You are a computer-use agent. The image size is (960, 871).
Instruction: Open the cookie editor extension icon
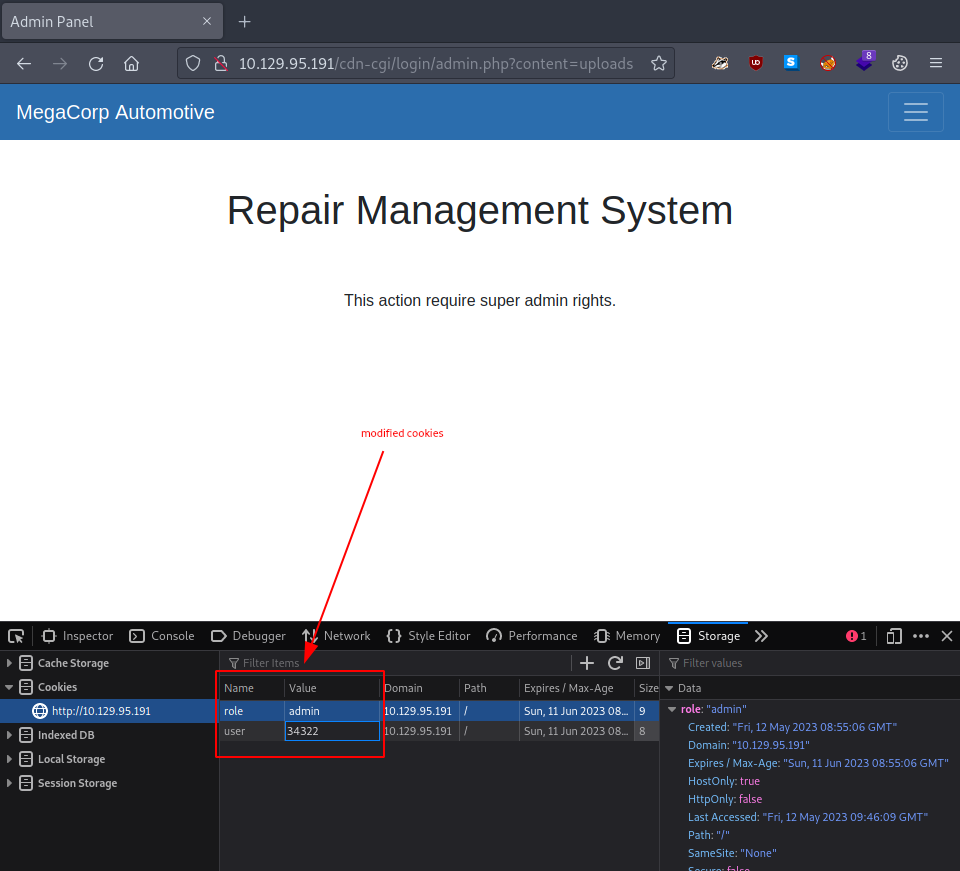pyautogui.click(x=900, y=63)
